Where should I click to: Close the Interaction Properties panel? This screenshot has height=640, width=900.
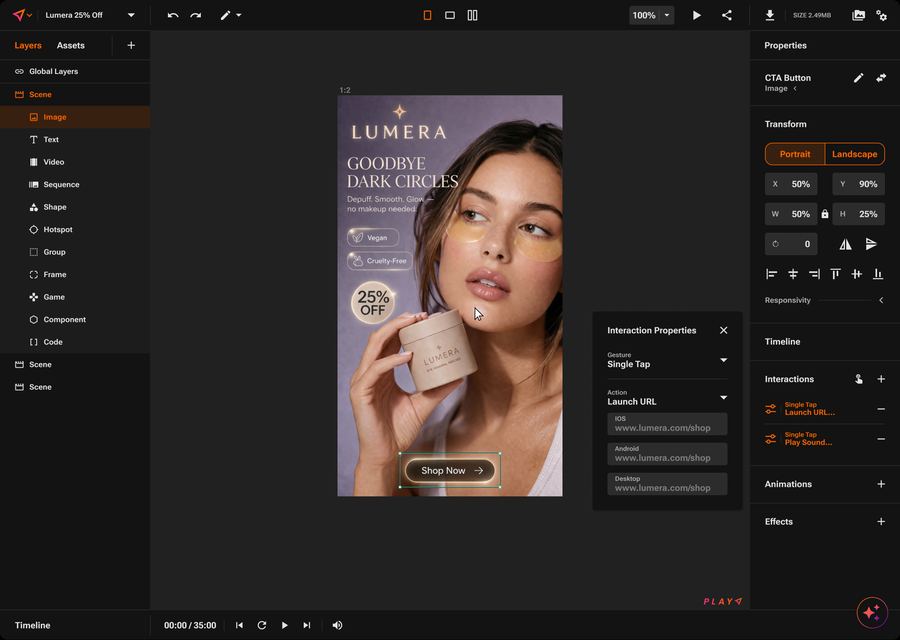point(723,331)
